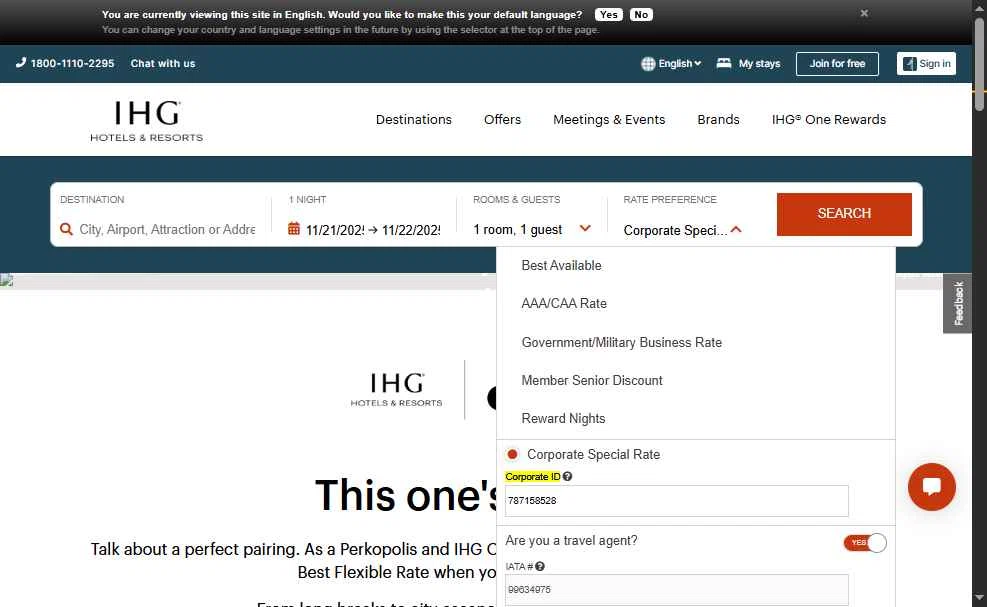Viewport: 987px width, 607px height.
Task: Click Yes on language banner
Action: coord(609,14)
